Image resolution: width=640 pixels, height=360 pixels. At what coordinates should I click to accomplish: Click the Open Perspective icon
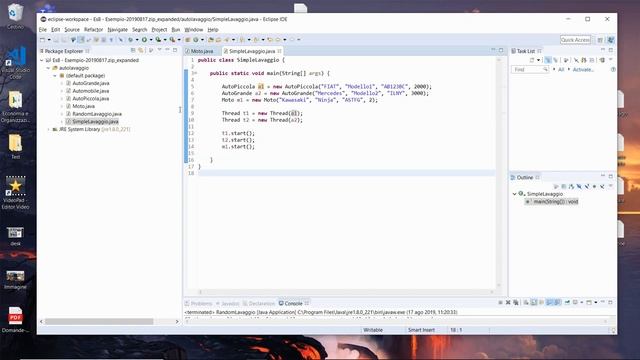(600, 40)
